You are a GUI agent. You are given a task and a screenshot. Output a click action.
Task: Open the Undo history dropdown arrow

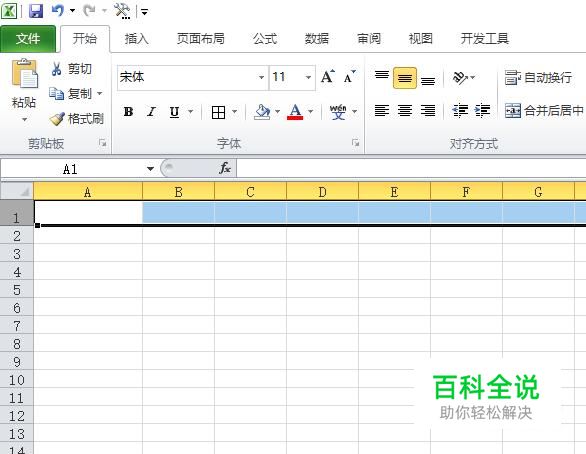[73, 10]
